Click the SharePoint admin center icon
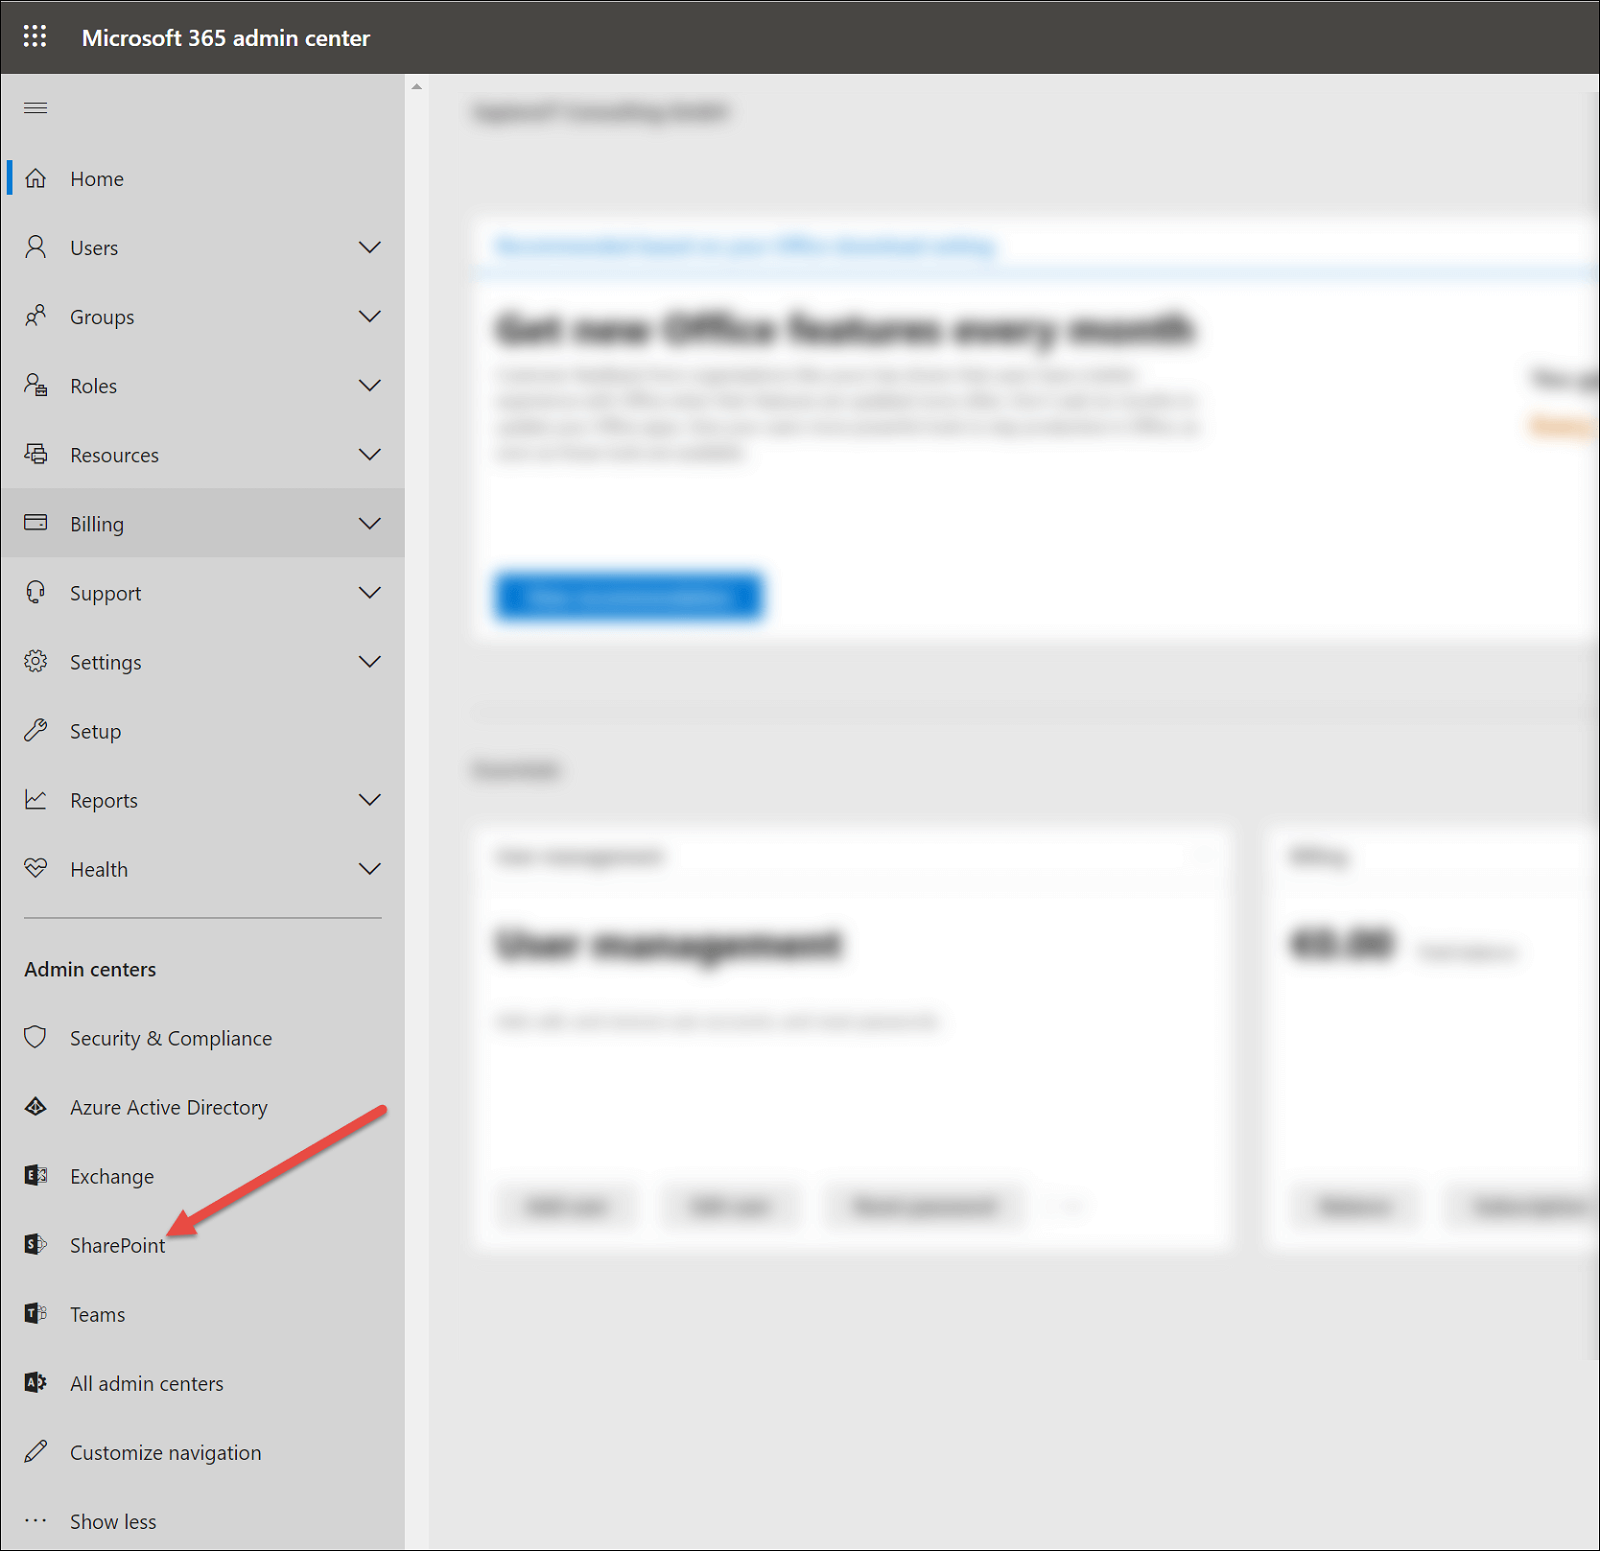 (36, 1244)
